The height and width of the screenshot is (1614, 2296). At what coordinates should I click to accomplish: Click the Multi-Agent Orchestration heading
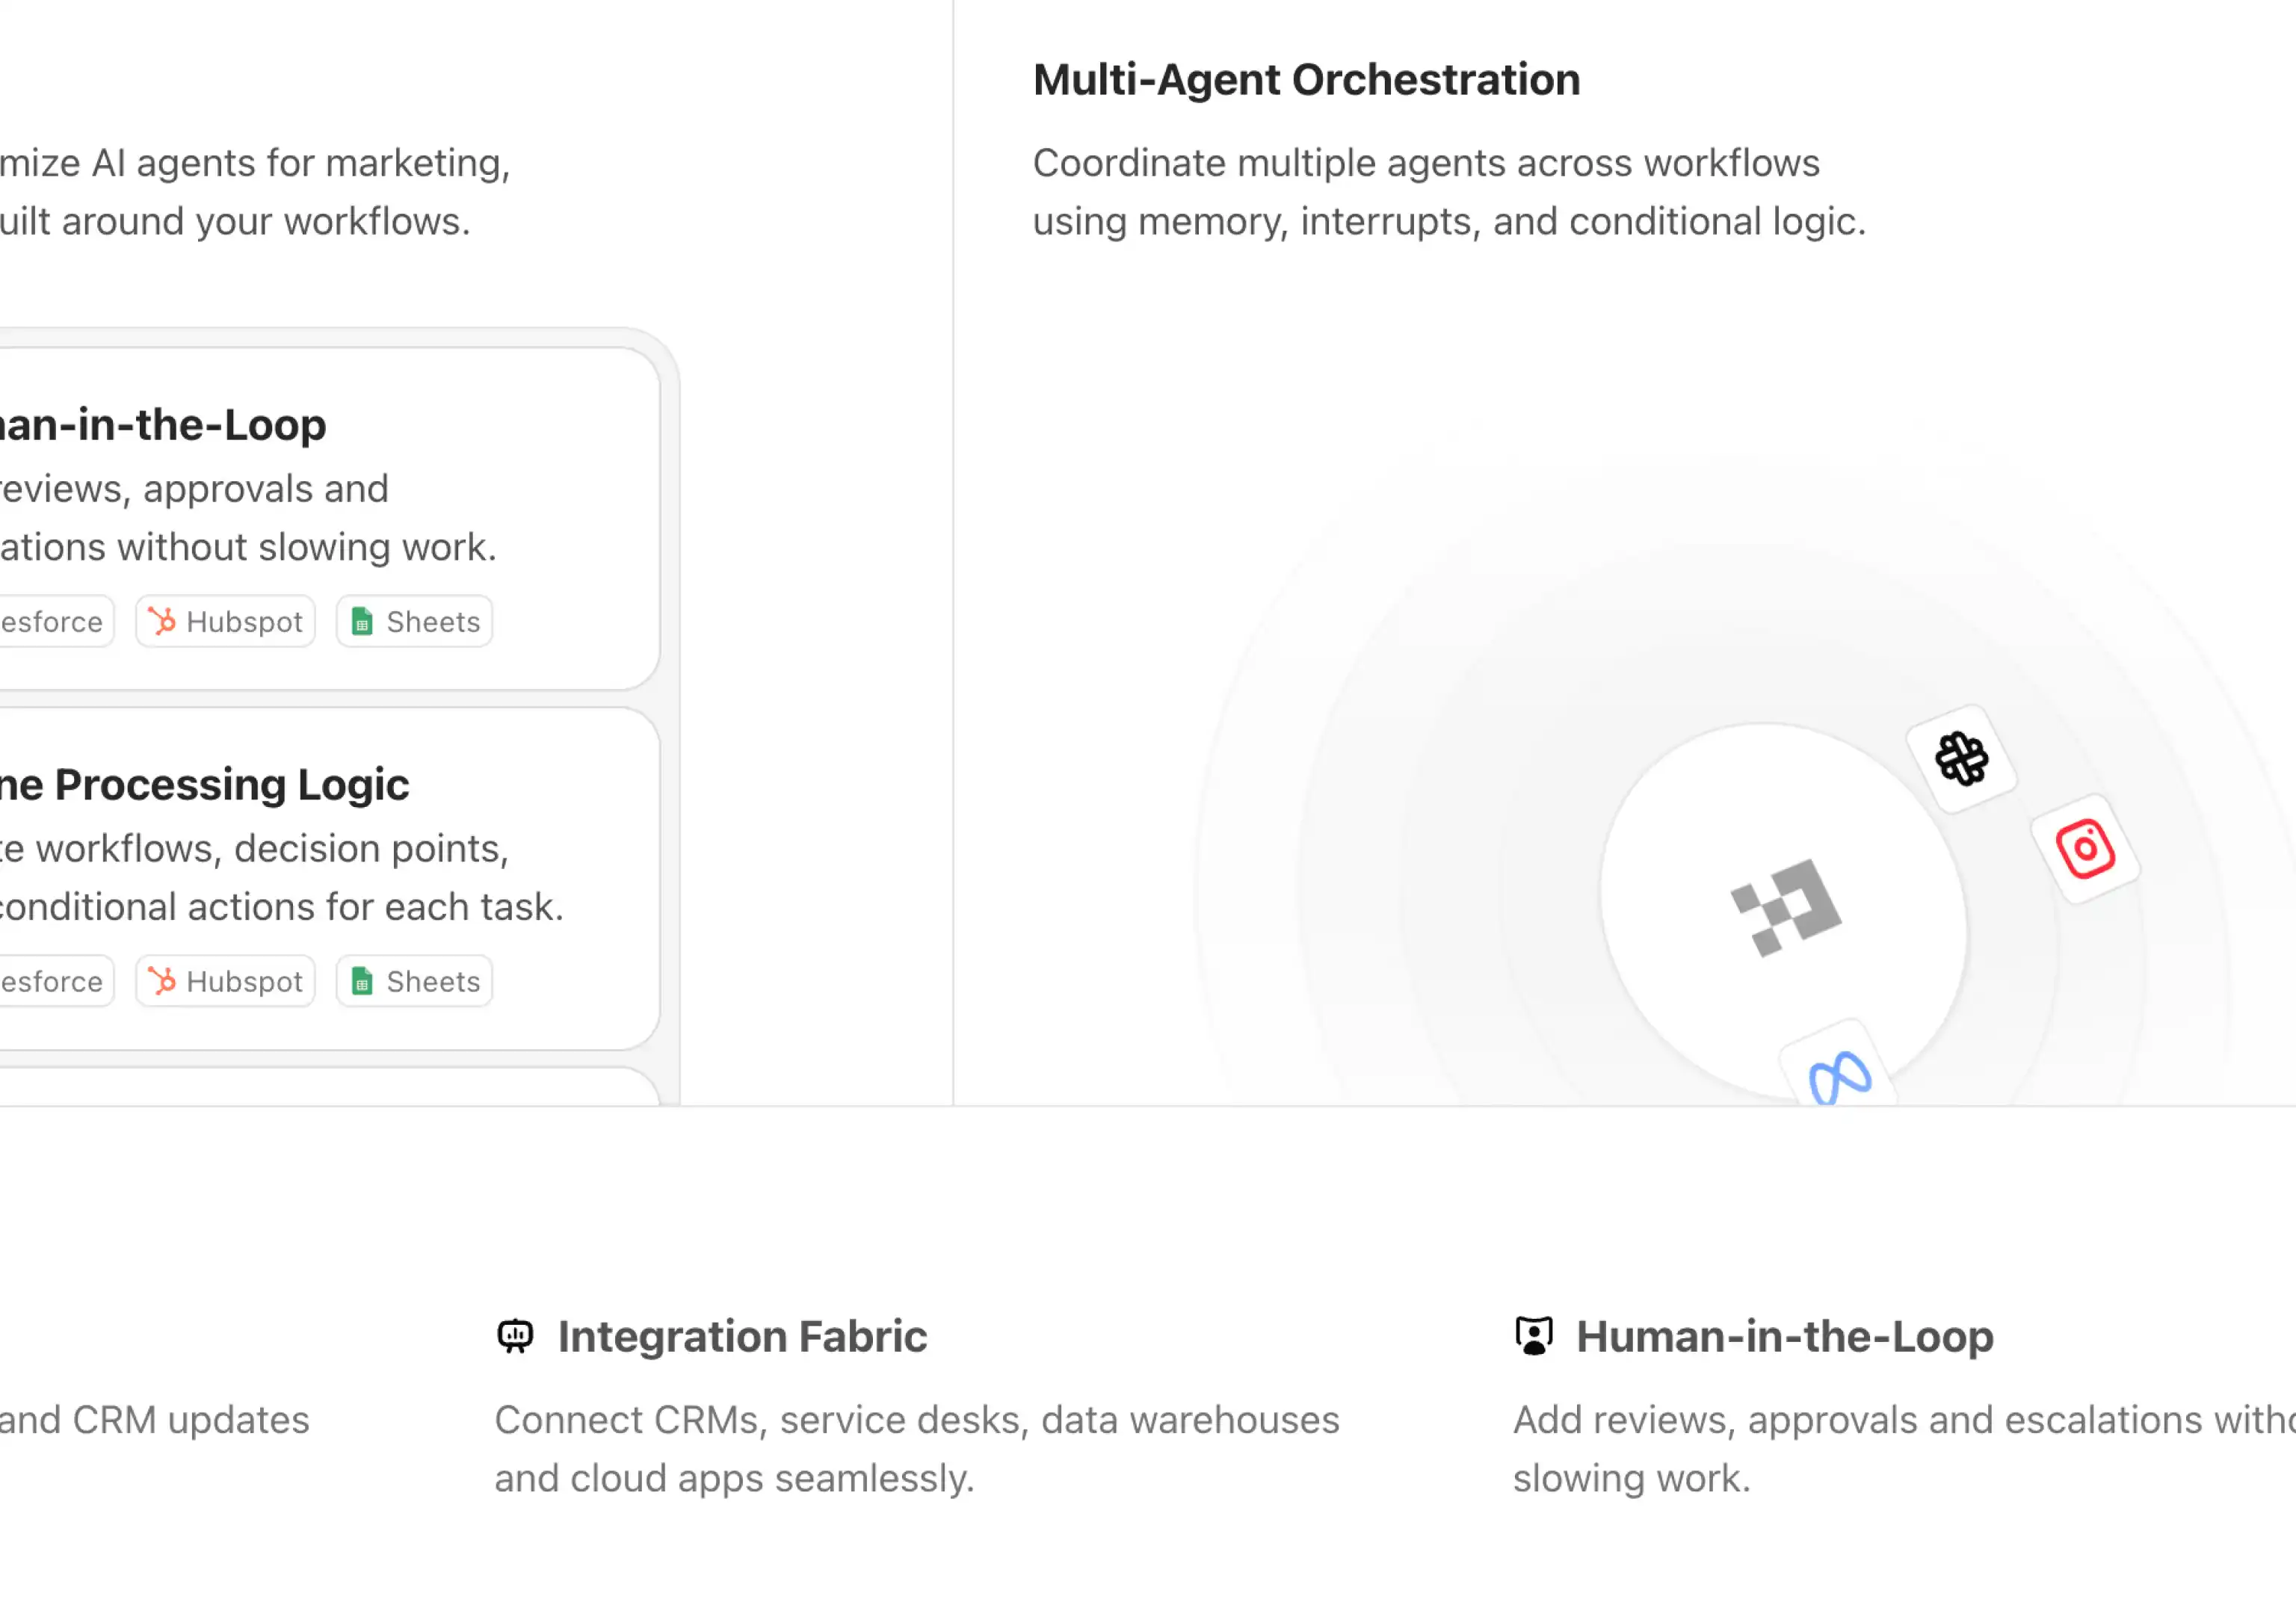pyautogui.click(x=1306, y=80)
